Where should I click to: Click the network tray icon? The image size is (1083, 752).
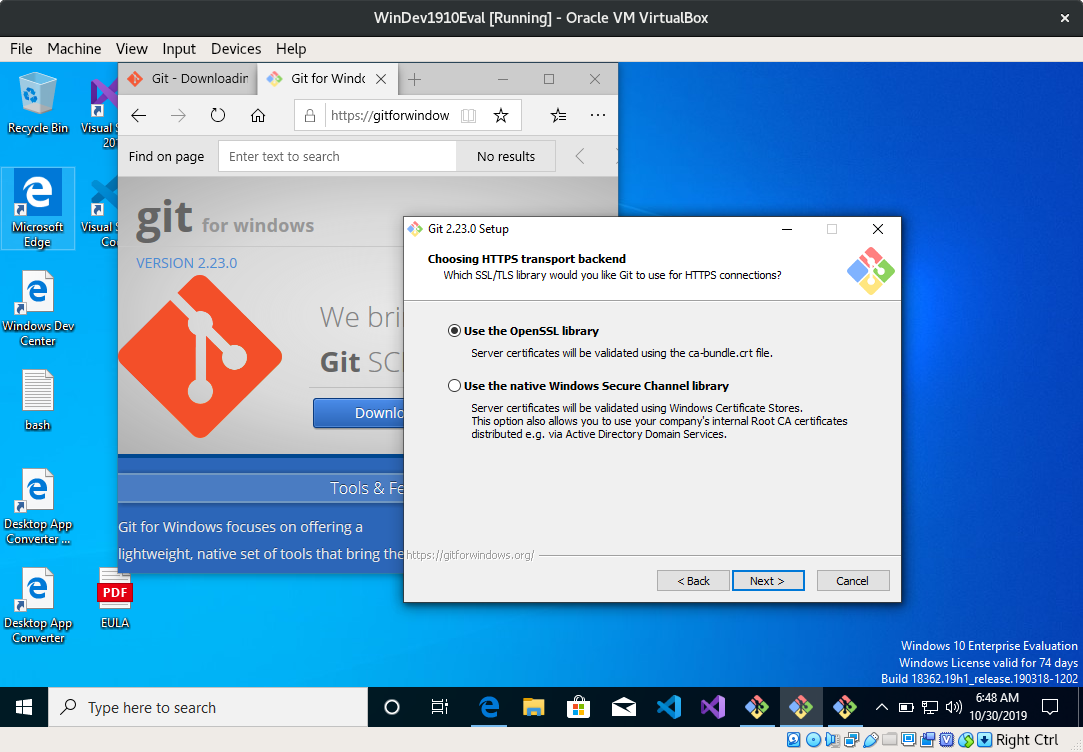(930, 707)
